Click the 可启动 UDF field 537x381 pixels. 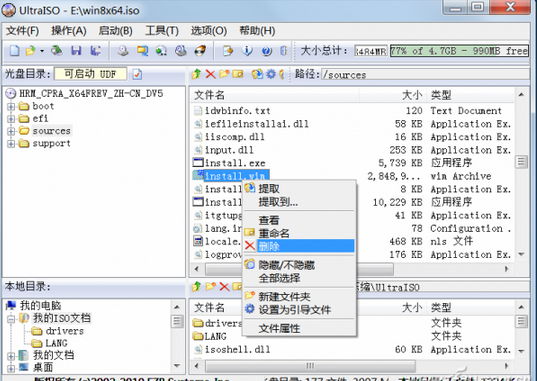(x=90, y=74)
